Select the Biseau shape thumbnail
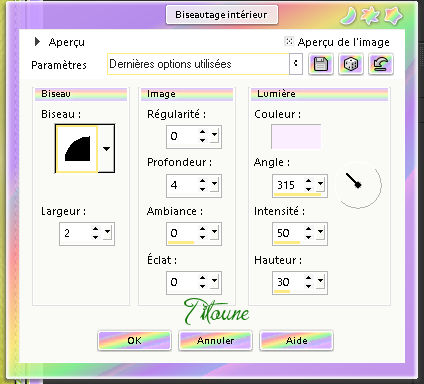This screenshot has width=424, height=384. pos(77,149)
